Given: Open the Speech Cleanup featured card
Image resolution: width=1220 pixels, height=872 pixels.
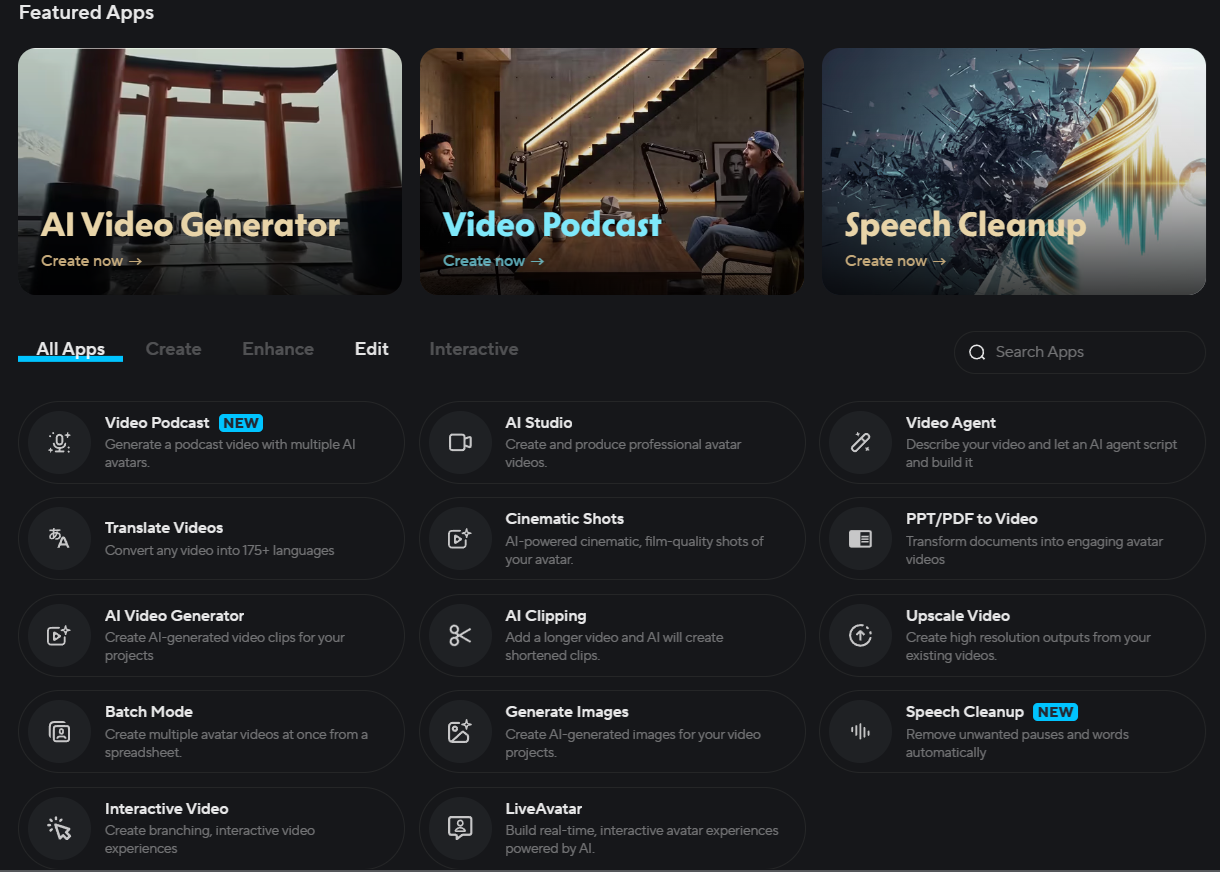Looking at the screenshot, I should click(1014, 171).
